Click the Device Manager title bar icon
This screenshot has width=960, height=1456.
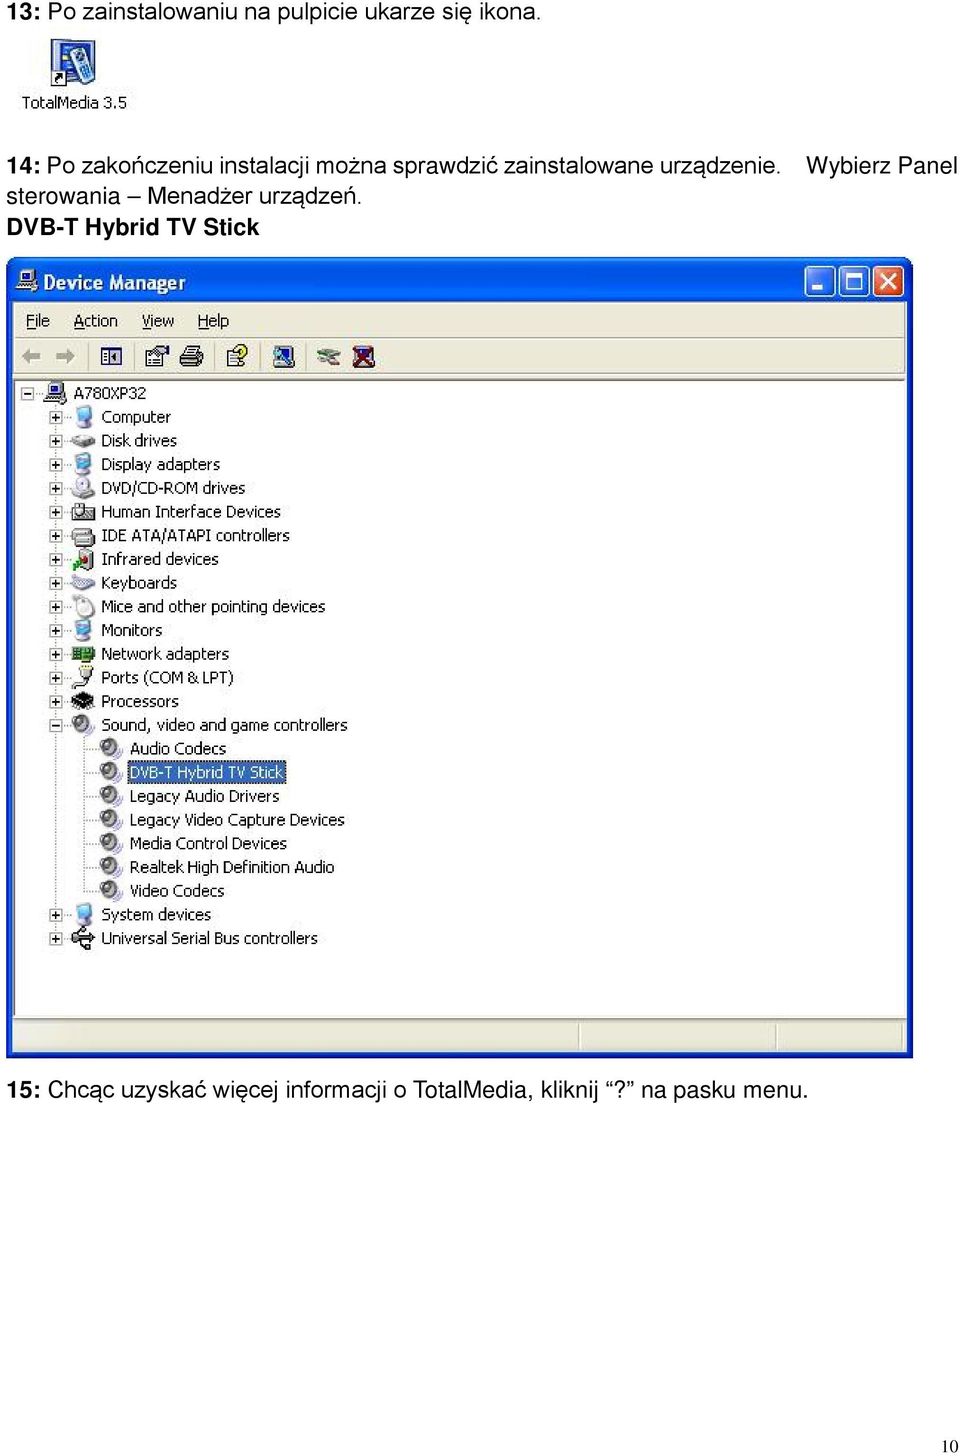[x=27, y=281]
